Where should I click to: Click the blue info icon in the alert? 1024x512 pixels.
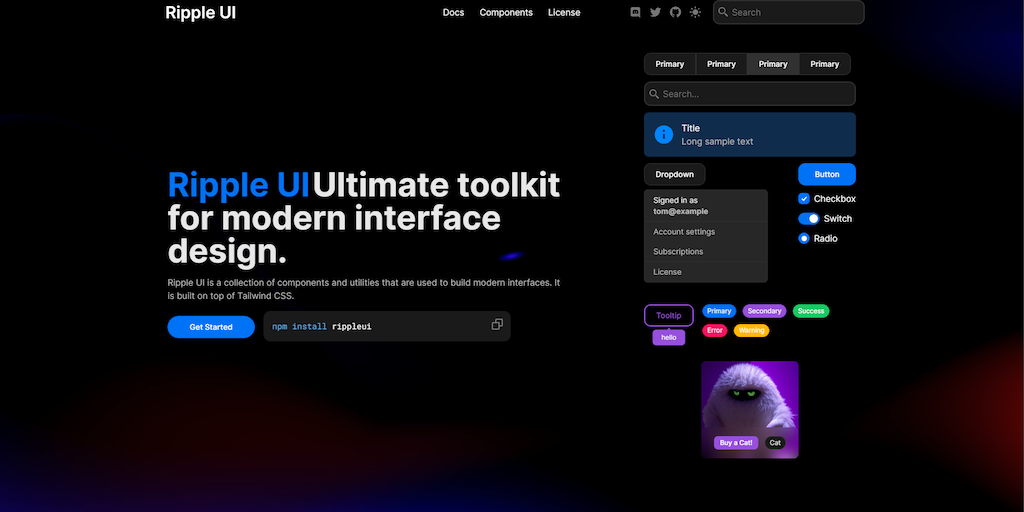point(664,135)
